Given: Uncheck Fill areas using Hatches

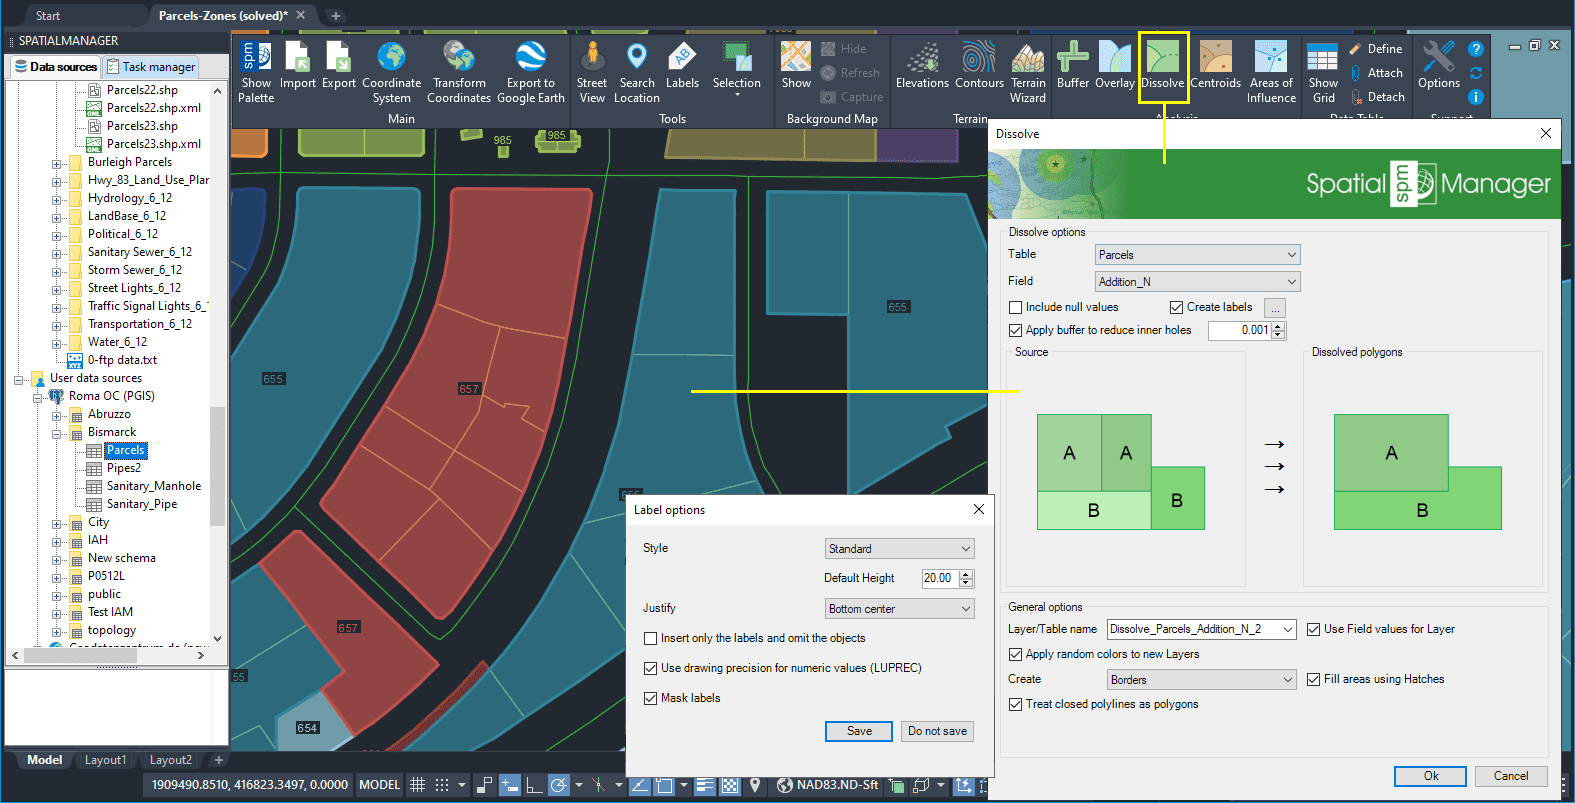Looking at the screenshot, I should 1314,679.
